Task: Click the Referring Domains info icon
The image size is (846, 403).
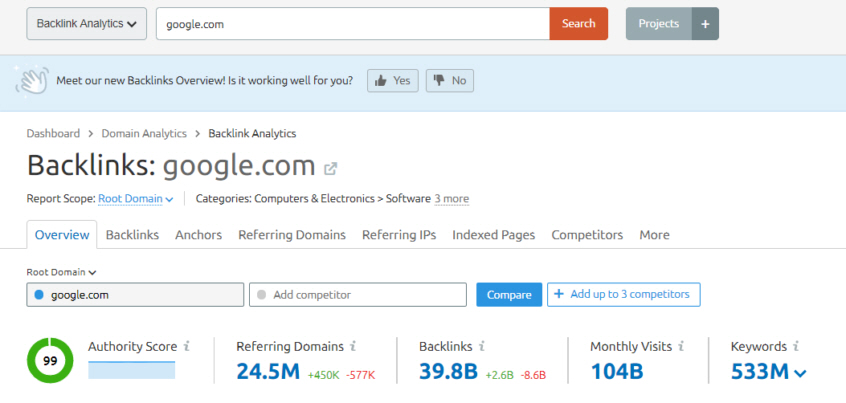Action: tap(353, 346)
